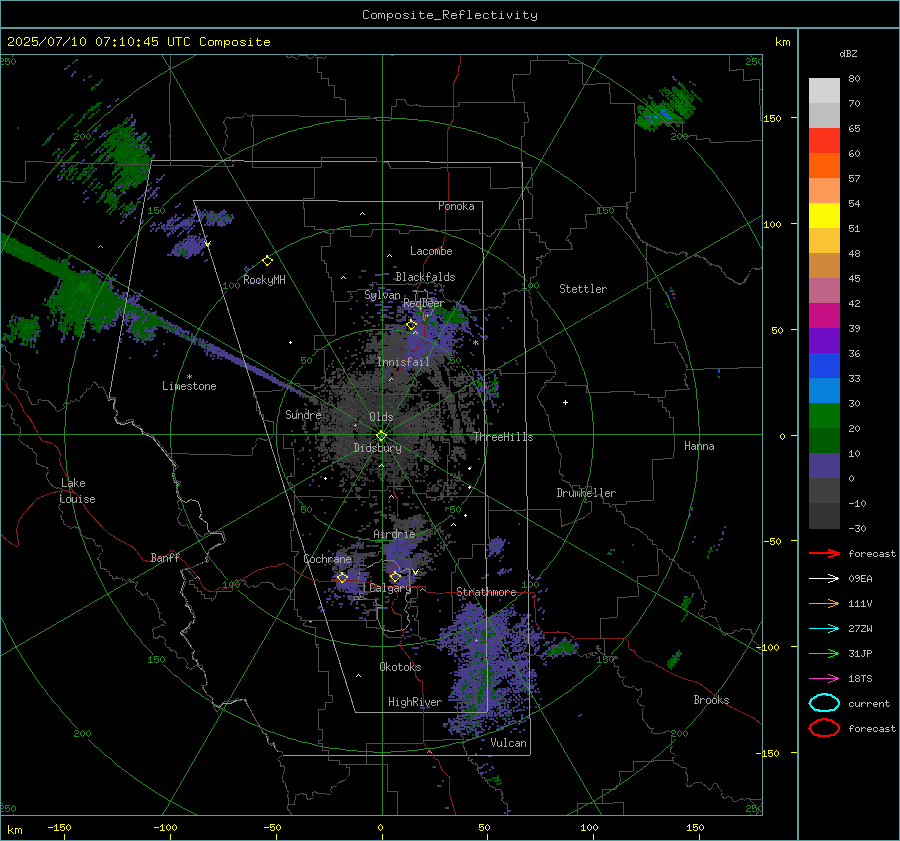Click the magenta 39-42 dBZ swatch
900x841 pixels.
click(824, 316)
